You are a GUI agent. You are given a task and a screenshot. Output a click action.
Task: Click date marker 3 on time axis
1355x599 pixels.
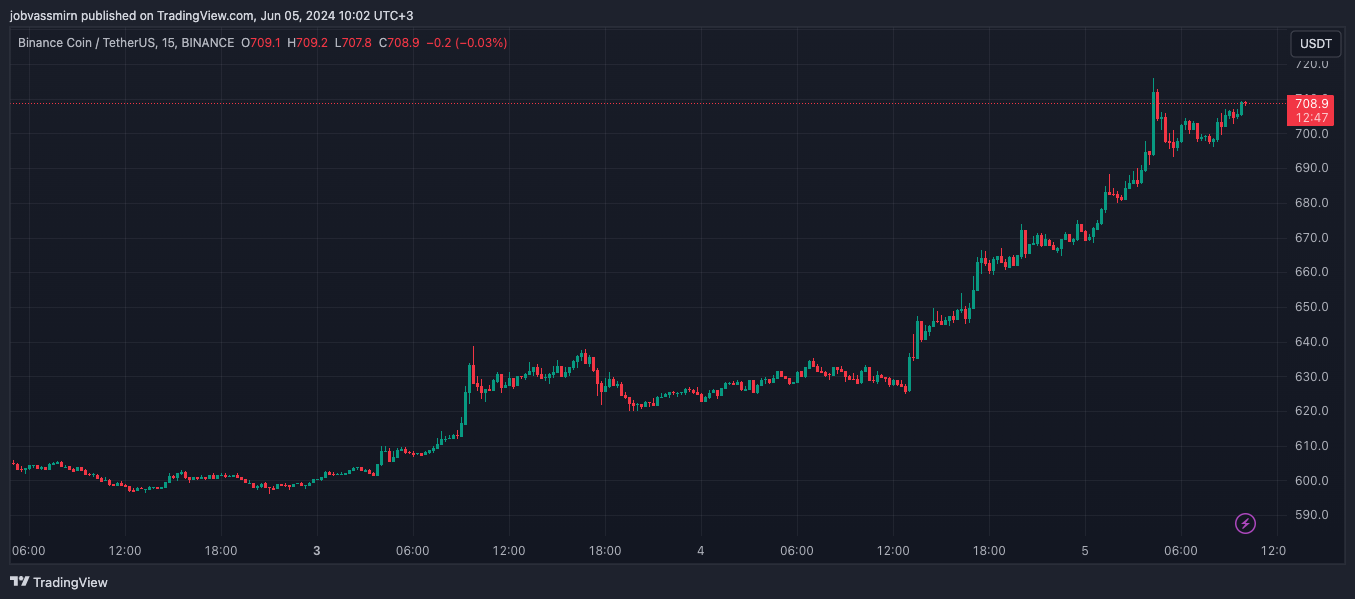tap(317, 551)
